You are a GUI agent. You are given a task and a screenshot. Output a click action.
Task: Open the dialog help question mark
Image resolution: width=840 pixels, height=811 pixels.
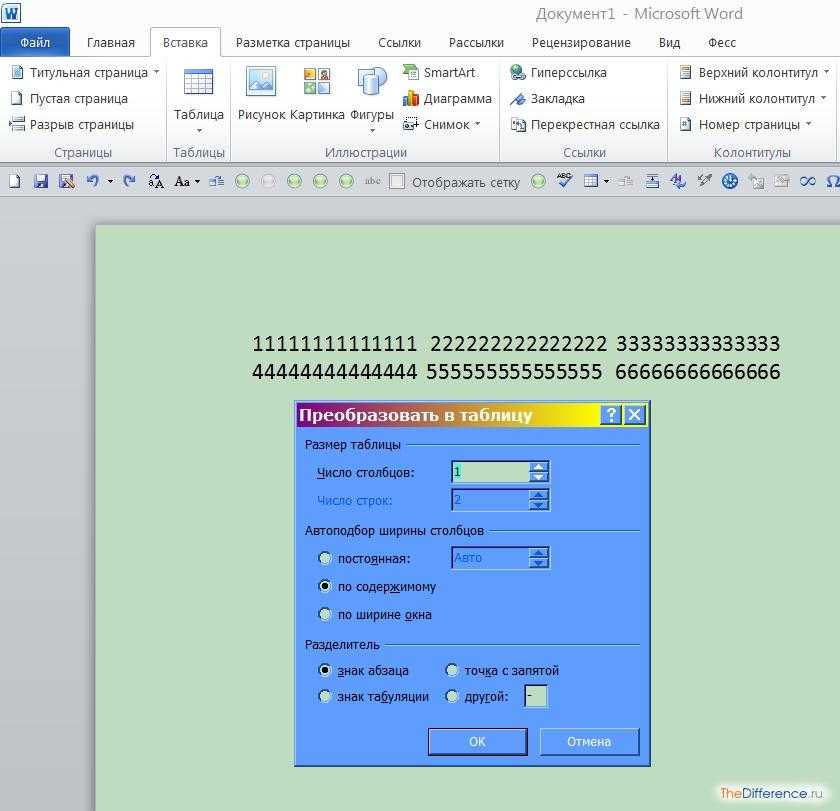coord(610,415)
